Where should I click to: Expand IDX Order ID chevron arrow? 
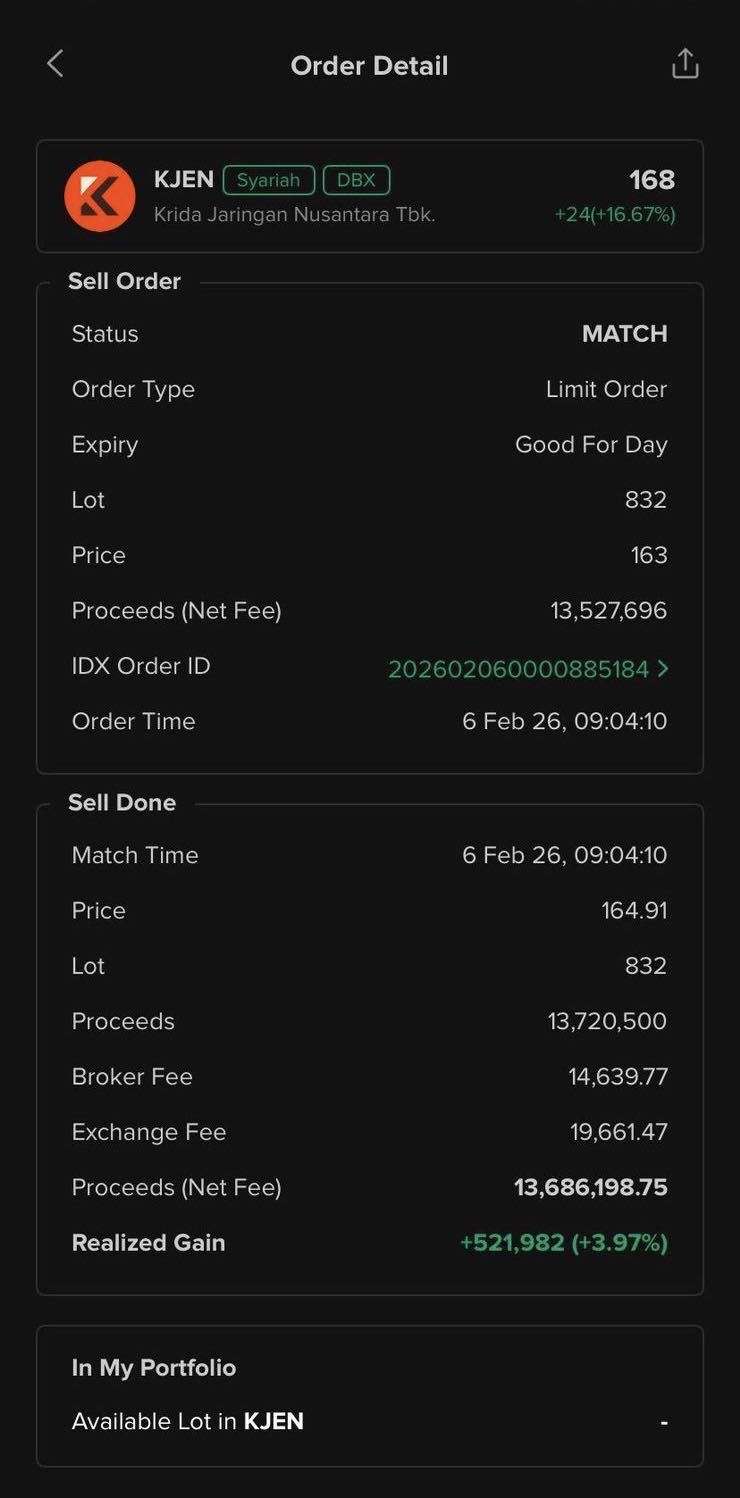click(663, 669)
